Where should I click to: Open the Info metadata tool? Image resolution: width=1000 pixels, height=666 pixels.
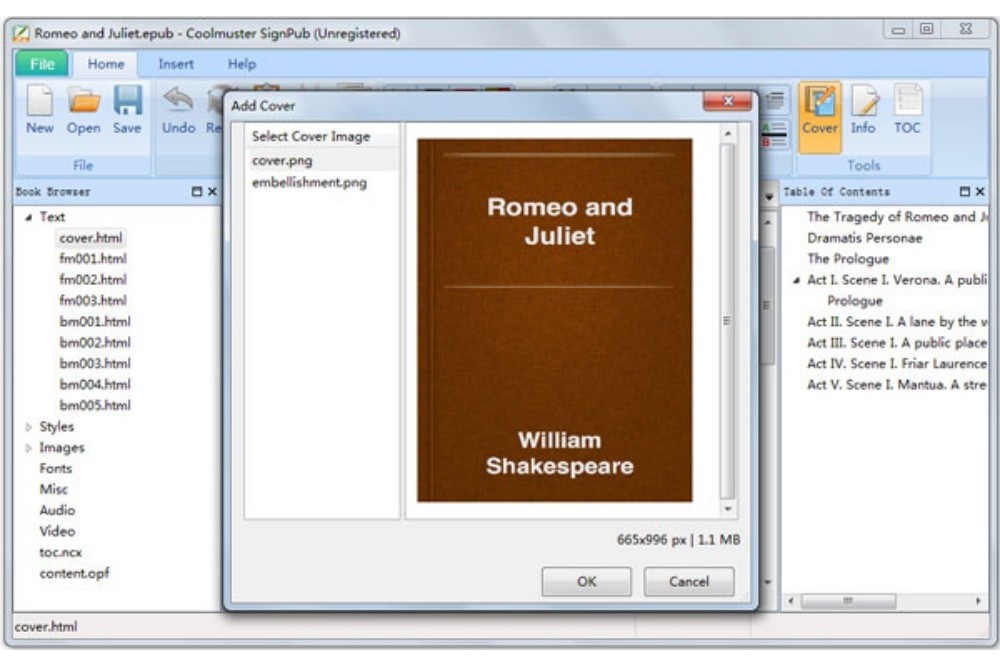pyautogui.click(x=863, y=104)
